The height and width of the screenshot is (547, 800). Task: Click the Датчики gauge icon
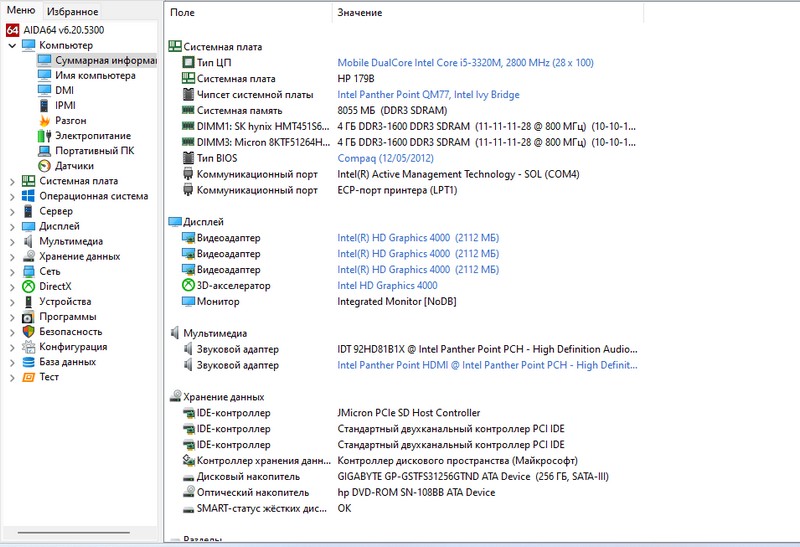point(44,166)
